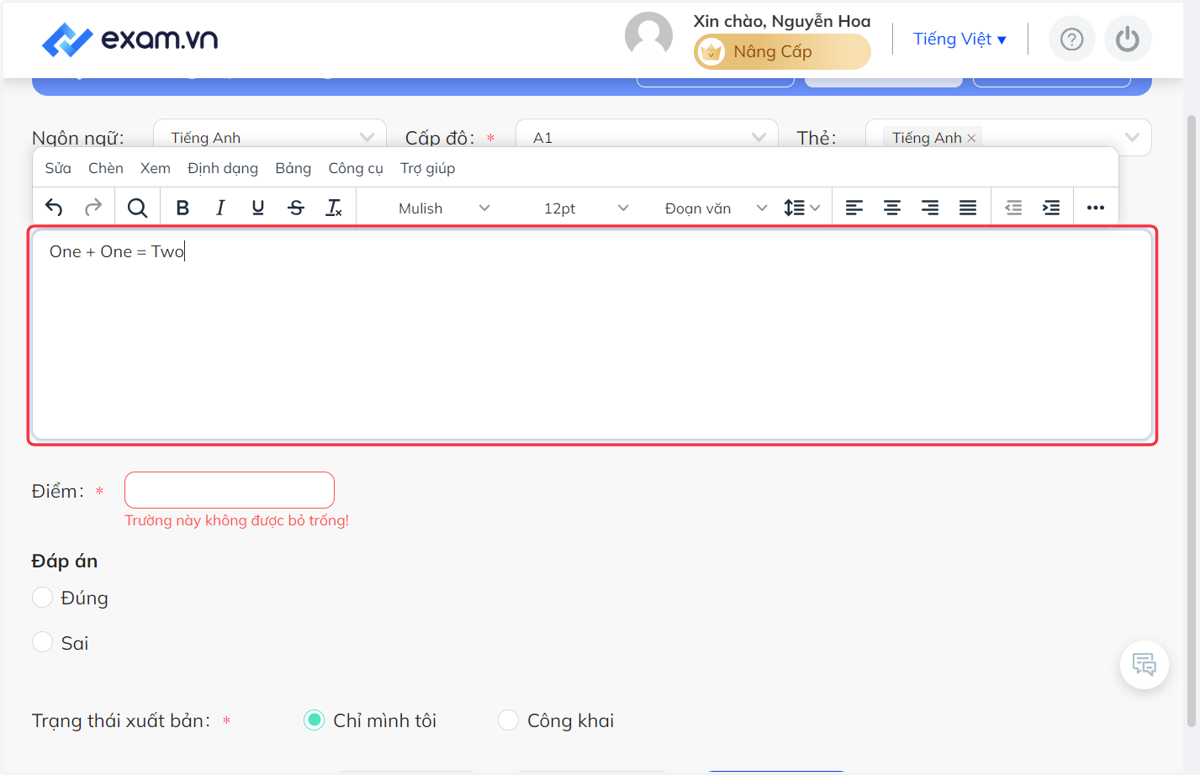Toggle underline formatting

coord(258,208)
